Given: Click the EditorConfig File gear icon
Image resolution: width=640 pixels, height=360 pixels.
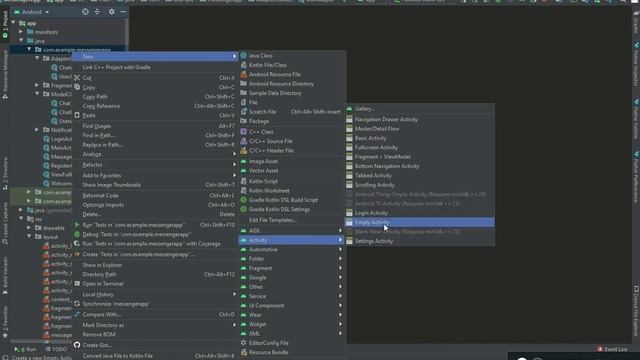Looking at the screenshot, I should pos(244,343).
